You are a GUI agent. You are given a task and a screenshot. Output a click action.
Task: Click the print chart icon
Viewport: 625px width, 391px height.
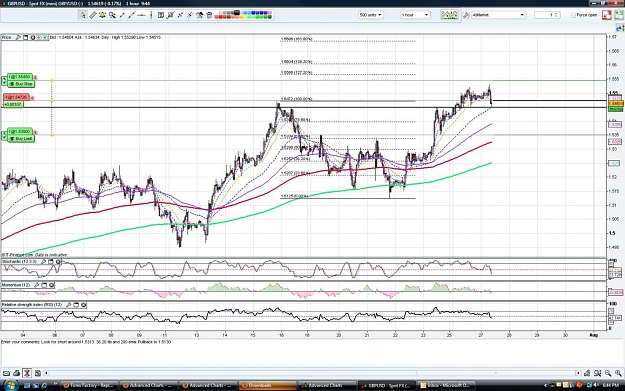pos(16,373)
